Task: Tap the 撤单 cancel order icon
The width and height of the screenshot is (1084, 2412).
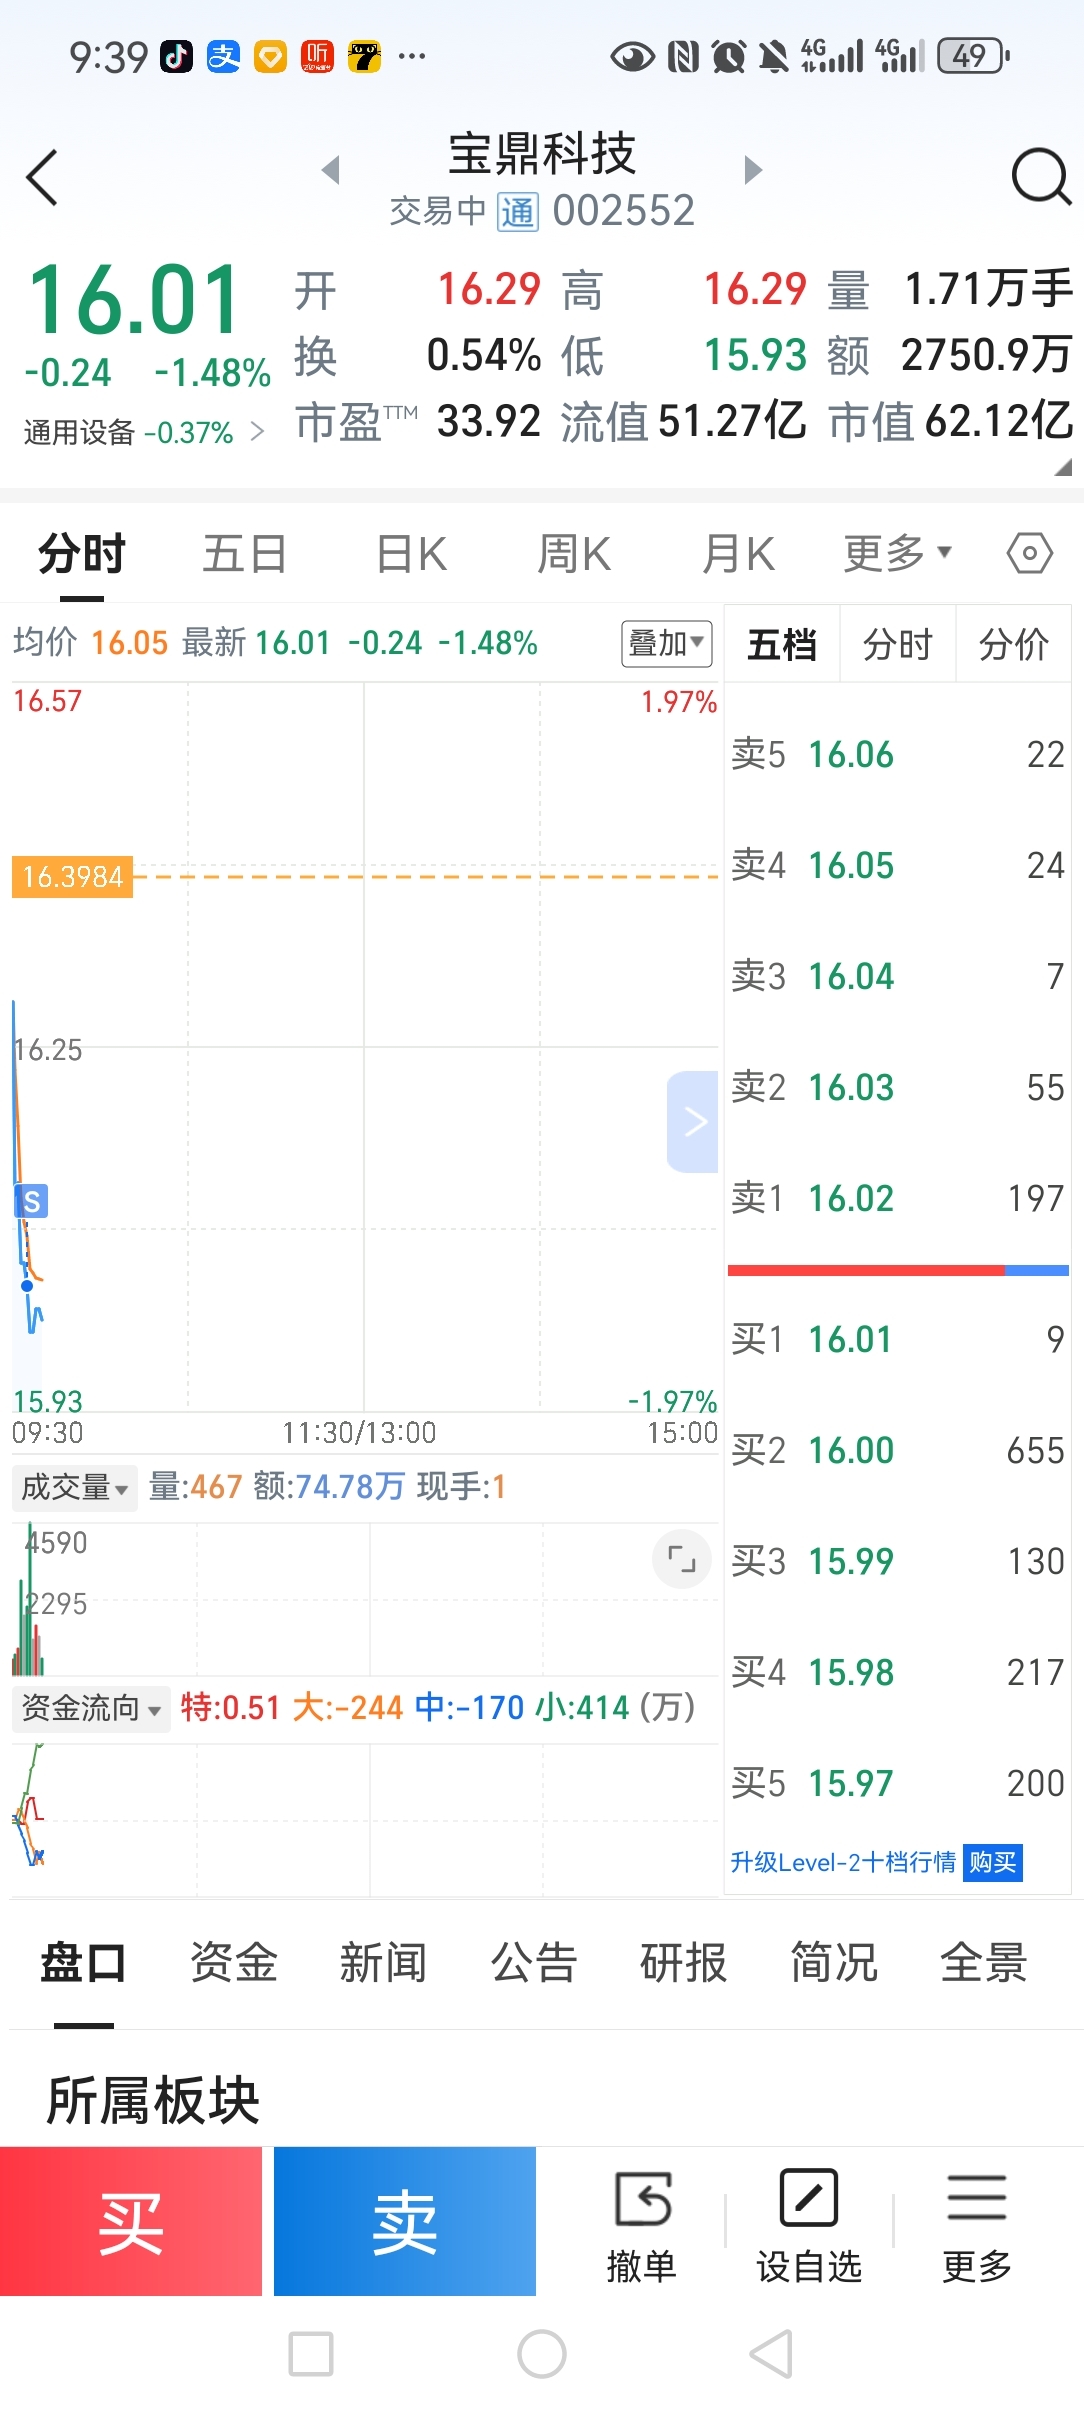Action: click(642, 2199)
